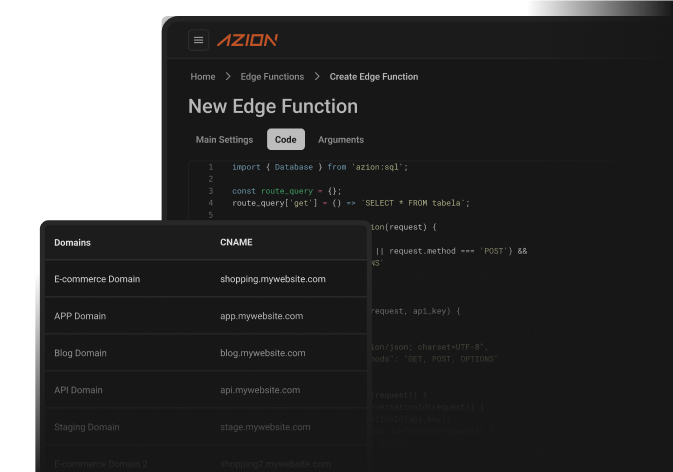Open the Arguments tab
The width and height of the screenshot is (673, 472).
pos(341,140)
